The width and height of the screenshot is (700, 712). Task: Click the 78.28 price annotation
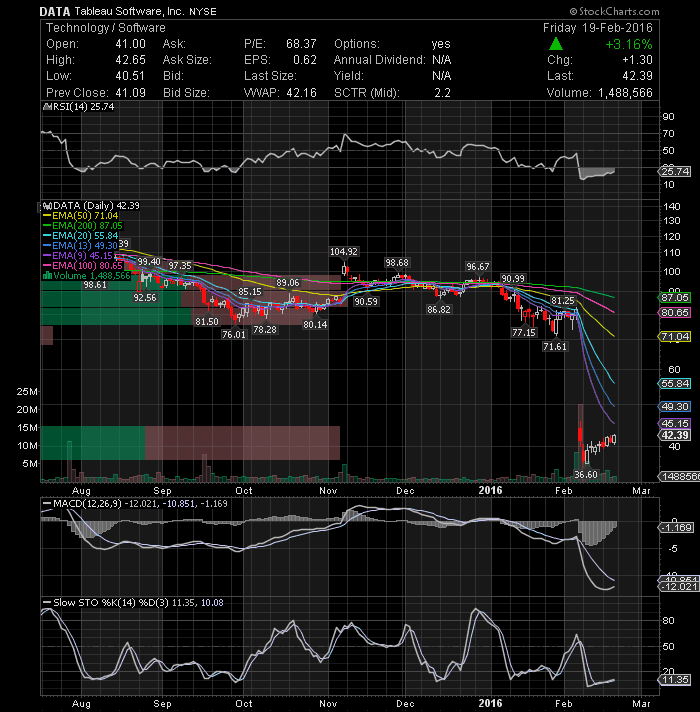point(265,329)
